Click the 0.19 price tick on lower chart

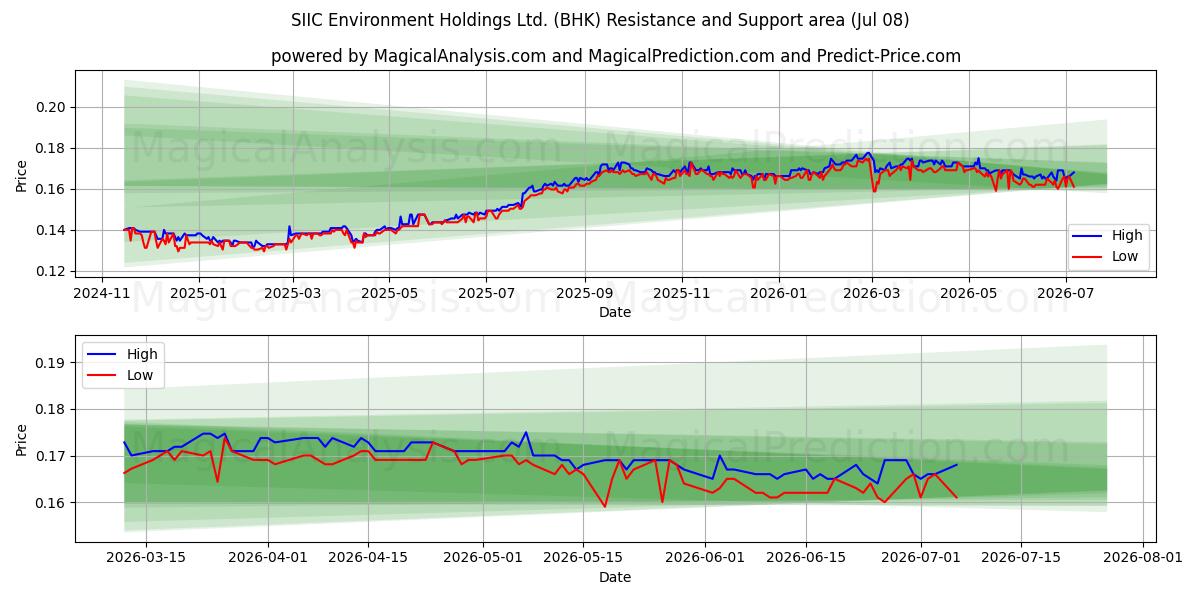pos(51,363)
